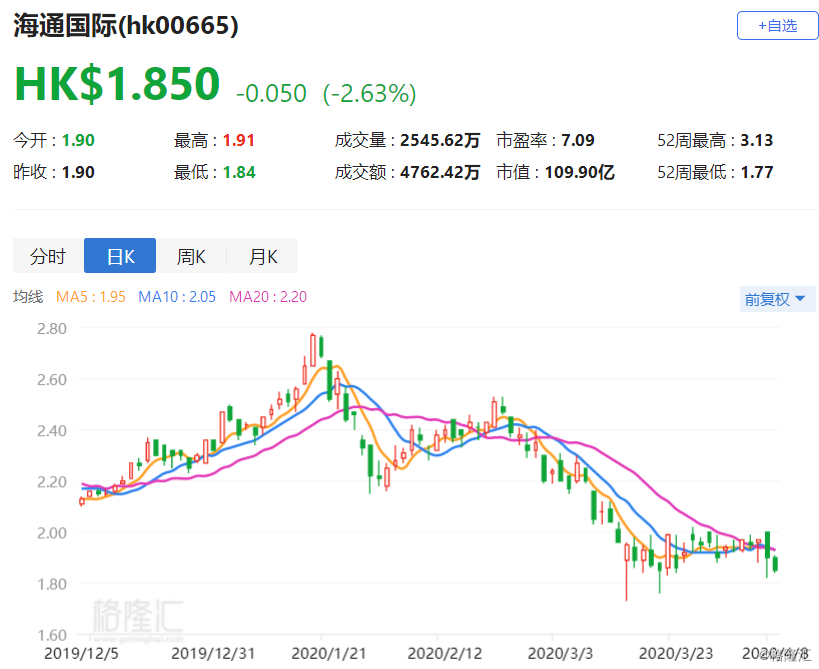Click the 2020/3/3 date axis label
Image resolution: width=819 pixels, height=669 pixels.
(560, 653)
